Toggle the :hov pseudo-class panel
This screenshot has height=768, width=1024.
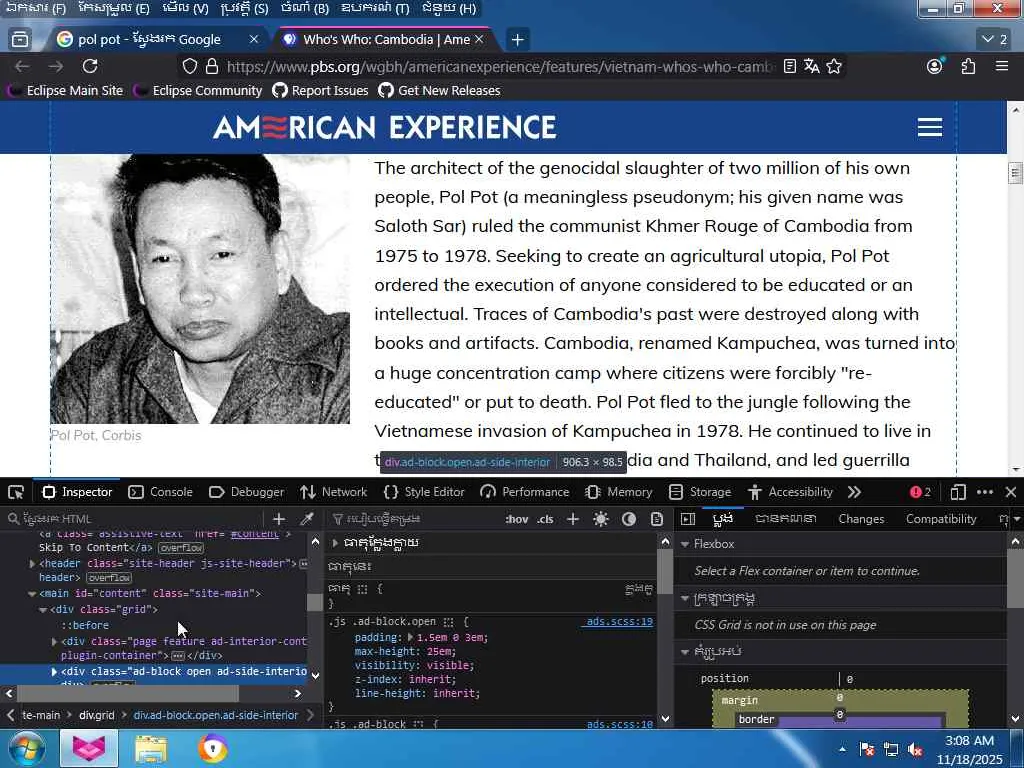coord(517,519)
